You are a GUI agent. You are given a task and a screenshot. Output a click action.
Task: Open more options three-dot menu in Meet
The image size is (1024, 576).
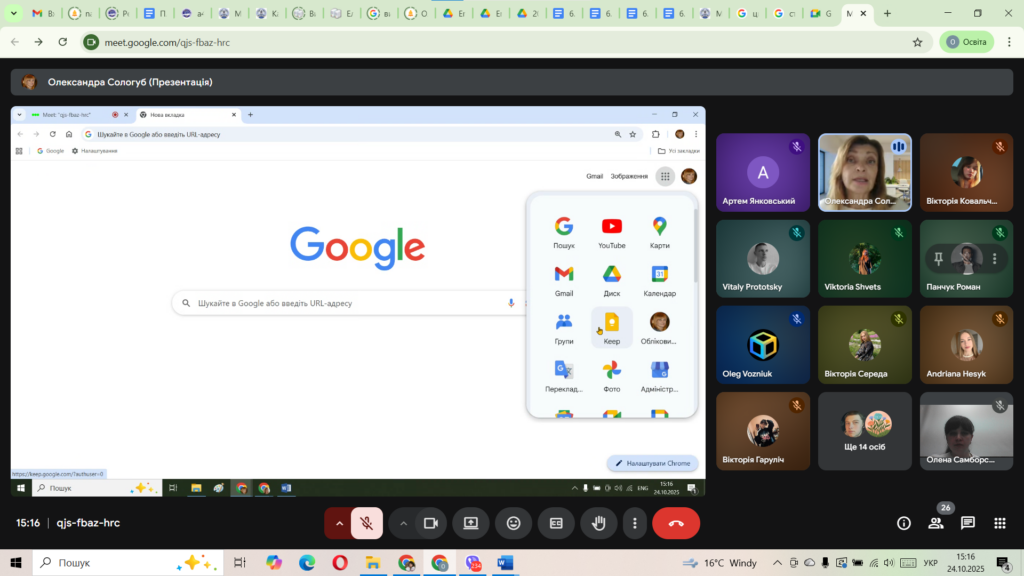point(634,523)
